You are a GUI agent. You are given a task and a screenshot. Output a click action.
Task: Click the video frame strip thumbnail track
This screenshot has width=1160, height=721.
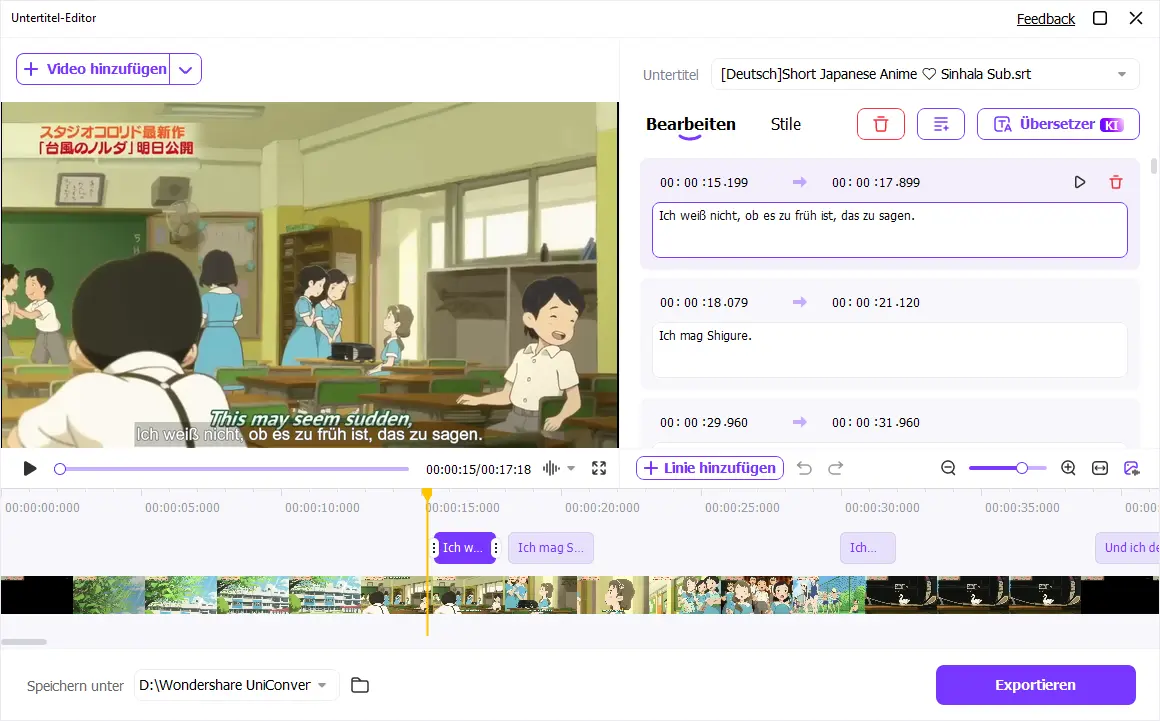[580, 595]
